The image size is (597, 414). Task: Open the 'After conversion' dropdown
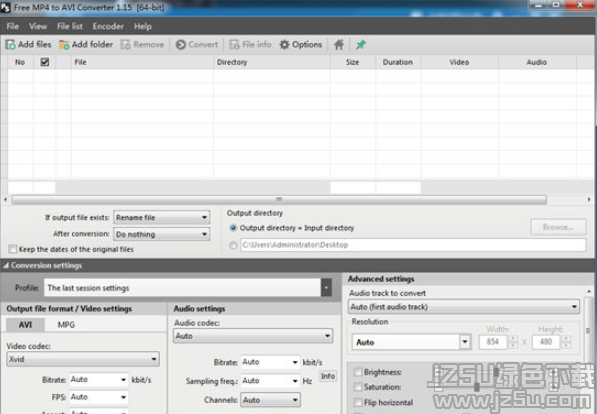click(x=162, y=234)
